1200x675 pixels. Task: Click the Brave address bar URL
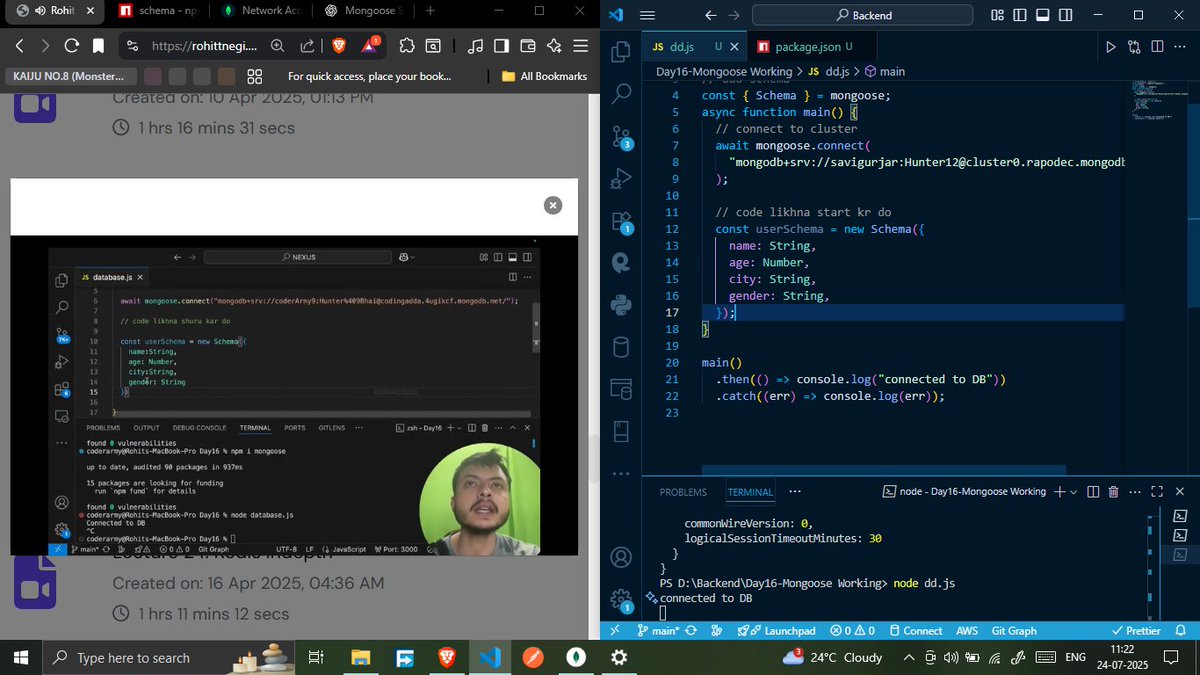click(x=204, y=46)
